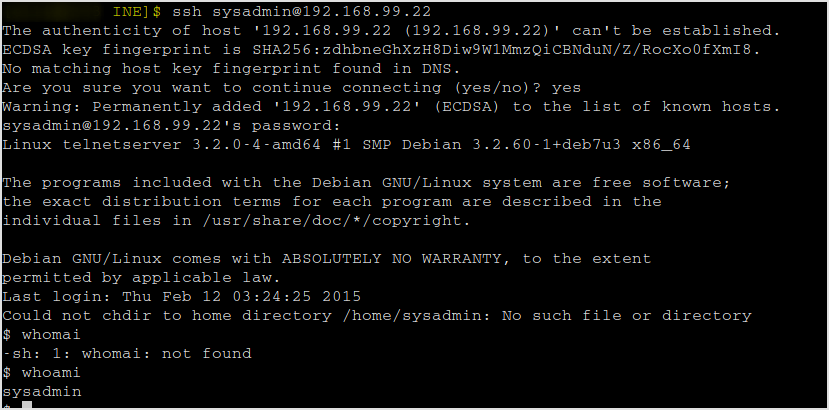829x410 pixels.
Task: Click the /usr/share/doc/*/copyright path text
Action: pyautogui.click(x=336, y=221)
